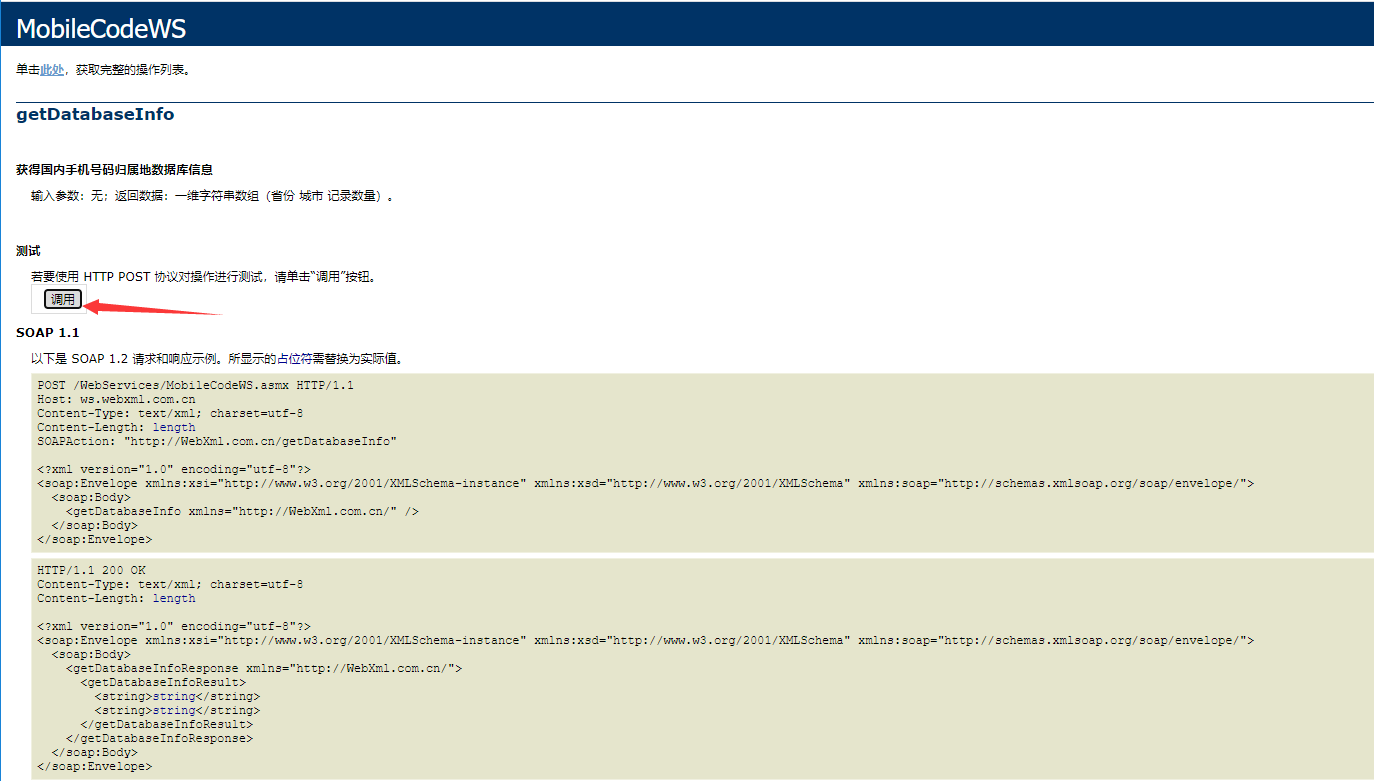
Task: Click the 调用 button to invoke getDatabaseInfo
Action: tap(62, 298)
